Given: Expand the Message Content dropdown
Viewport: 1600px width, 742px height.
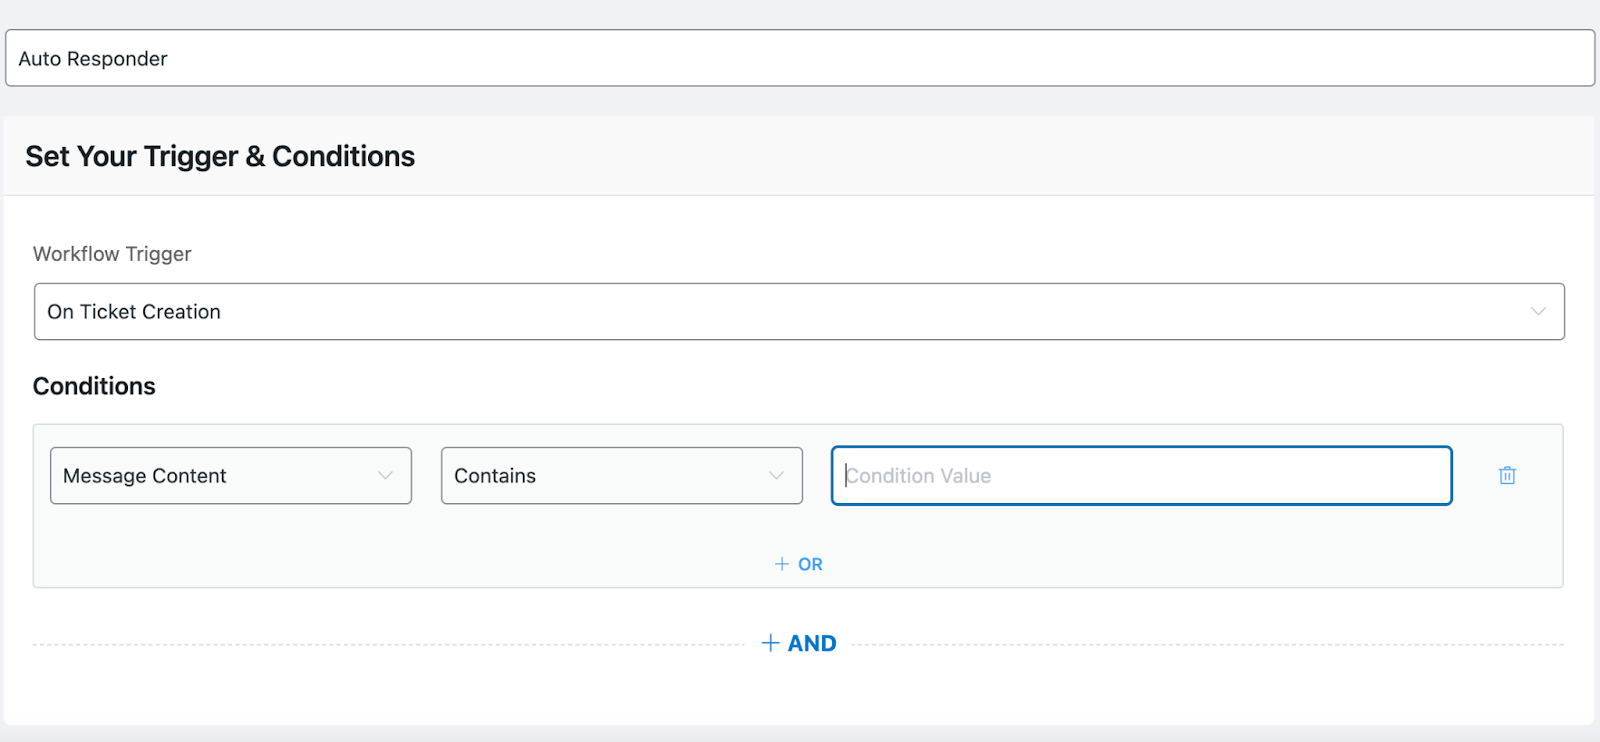Looking at the screenshot, I should 230,476.
